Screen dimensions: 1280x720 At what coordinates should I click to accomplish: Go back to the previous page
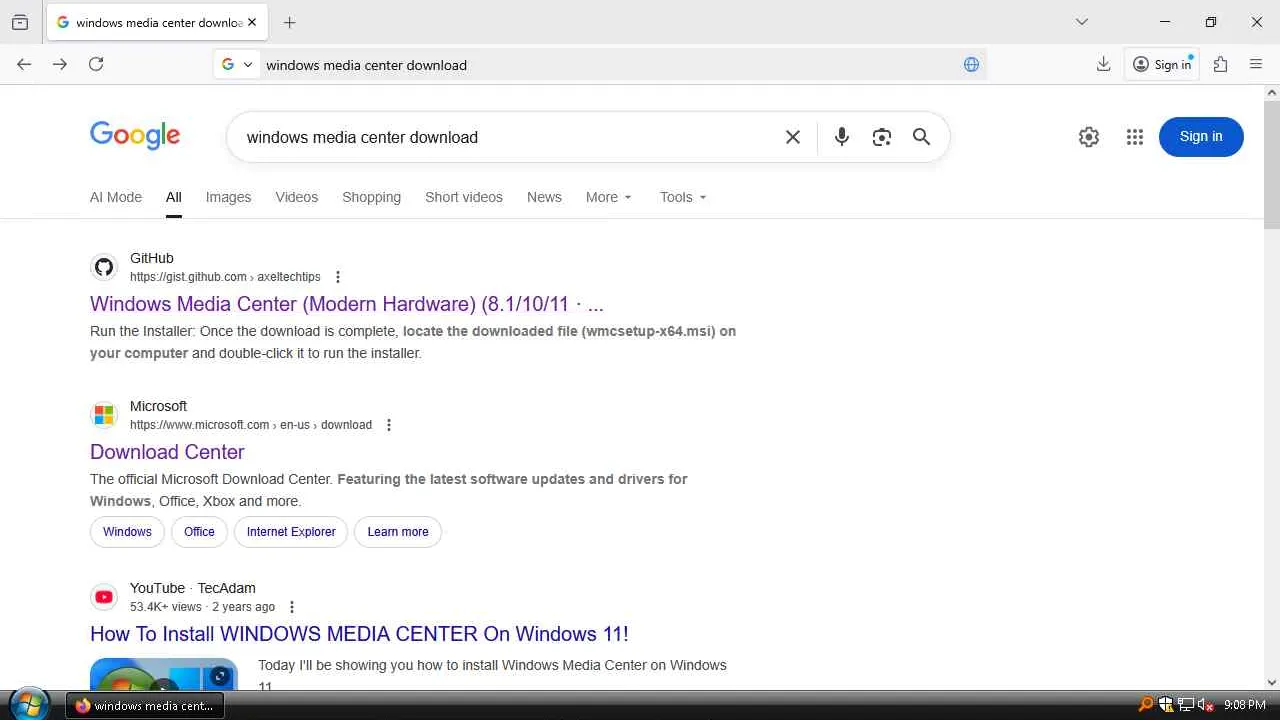(x=24, y=64)
